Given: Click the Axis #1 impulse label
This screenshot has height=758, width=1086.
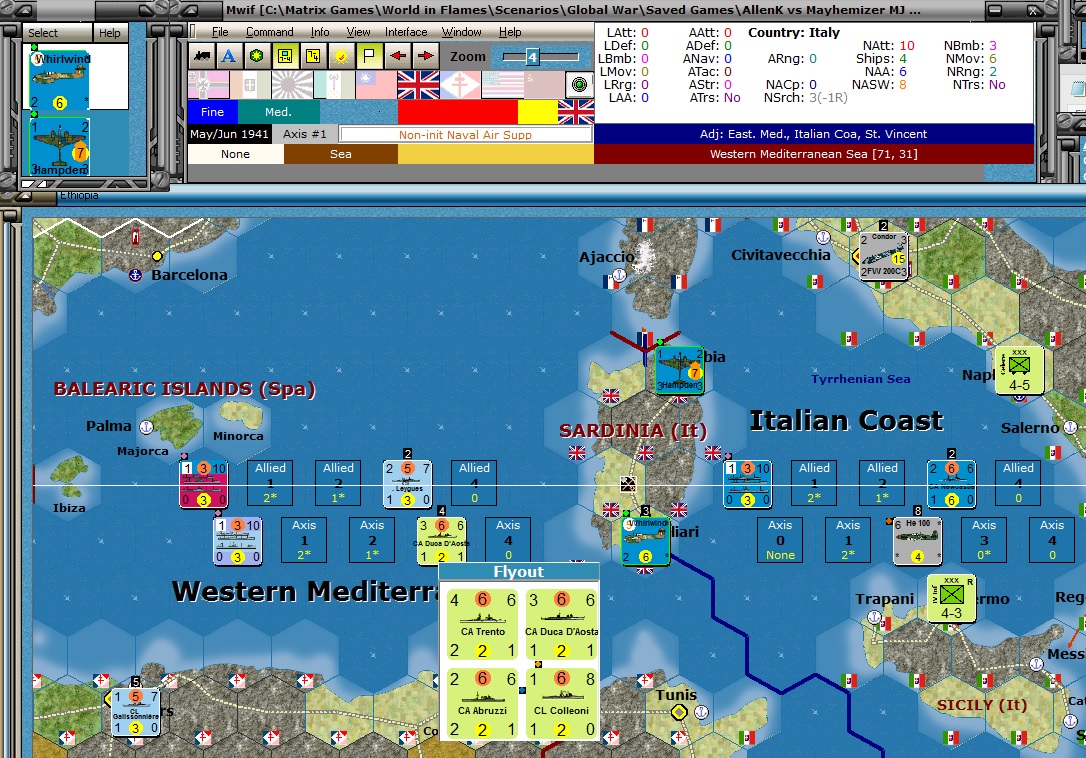Looking at the screenshot, I should (304, 134).
